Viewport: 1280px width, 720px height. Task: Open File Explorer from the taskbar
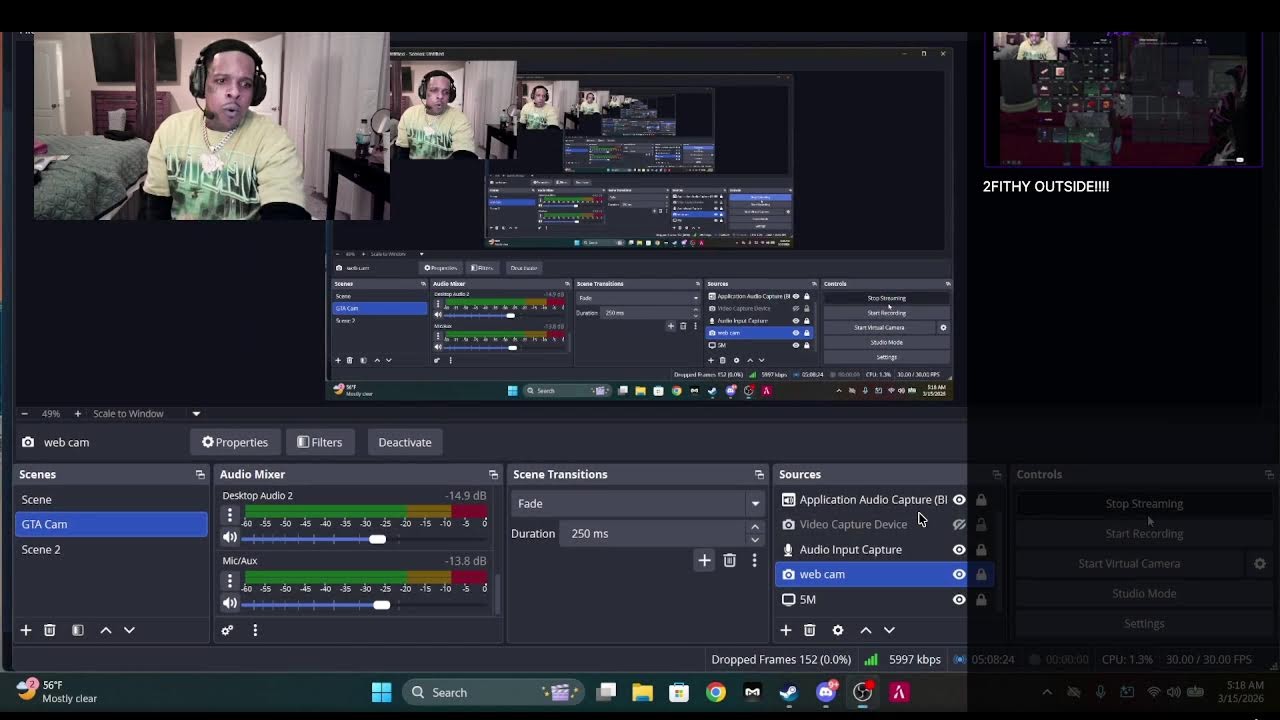642,692
